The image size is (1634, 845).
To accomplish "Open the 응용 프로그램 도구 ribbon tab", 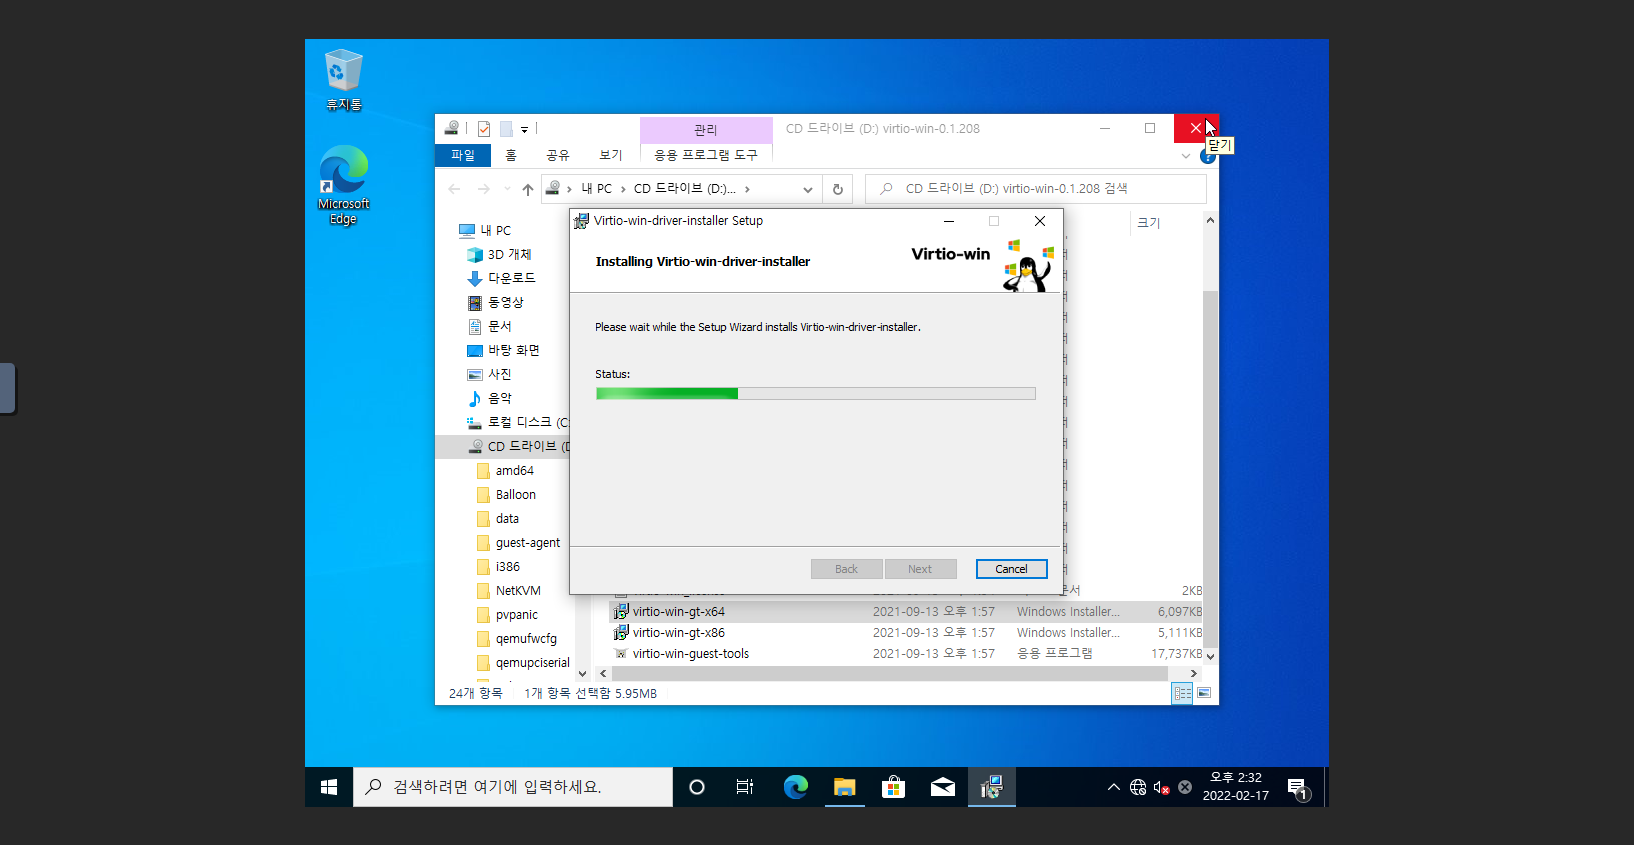I will coord(706,155).
